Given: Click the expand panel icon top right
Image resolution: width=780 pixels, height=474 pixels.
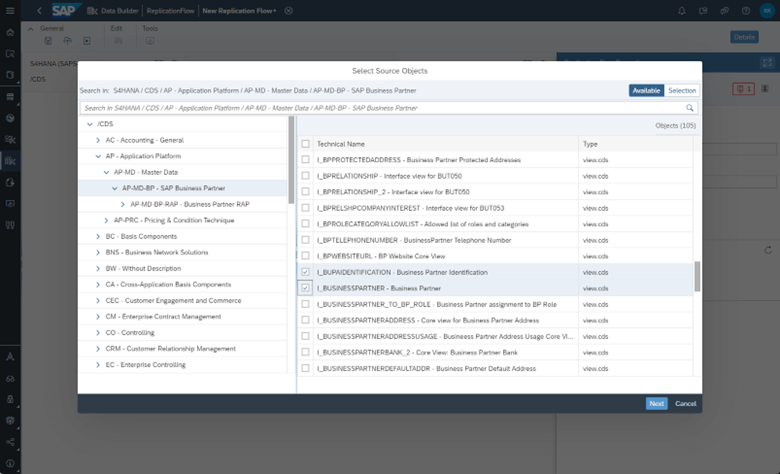Looking at the screenshot, I should [x=767, y=62].
